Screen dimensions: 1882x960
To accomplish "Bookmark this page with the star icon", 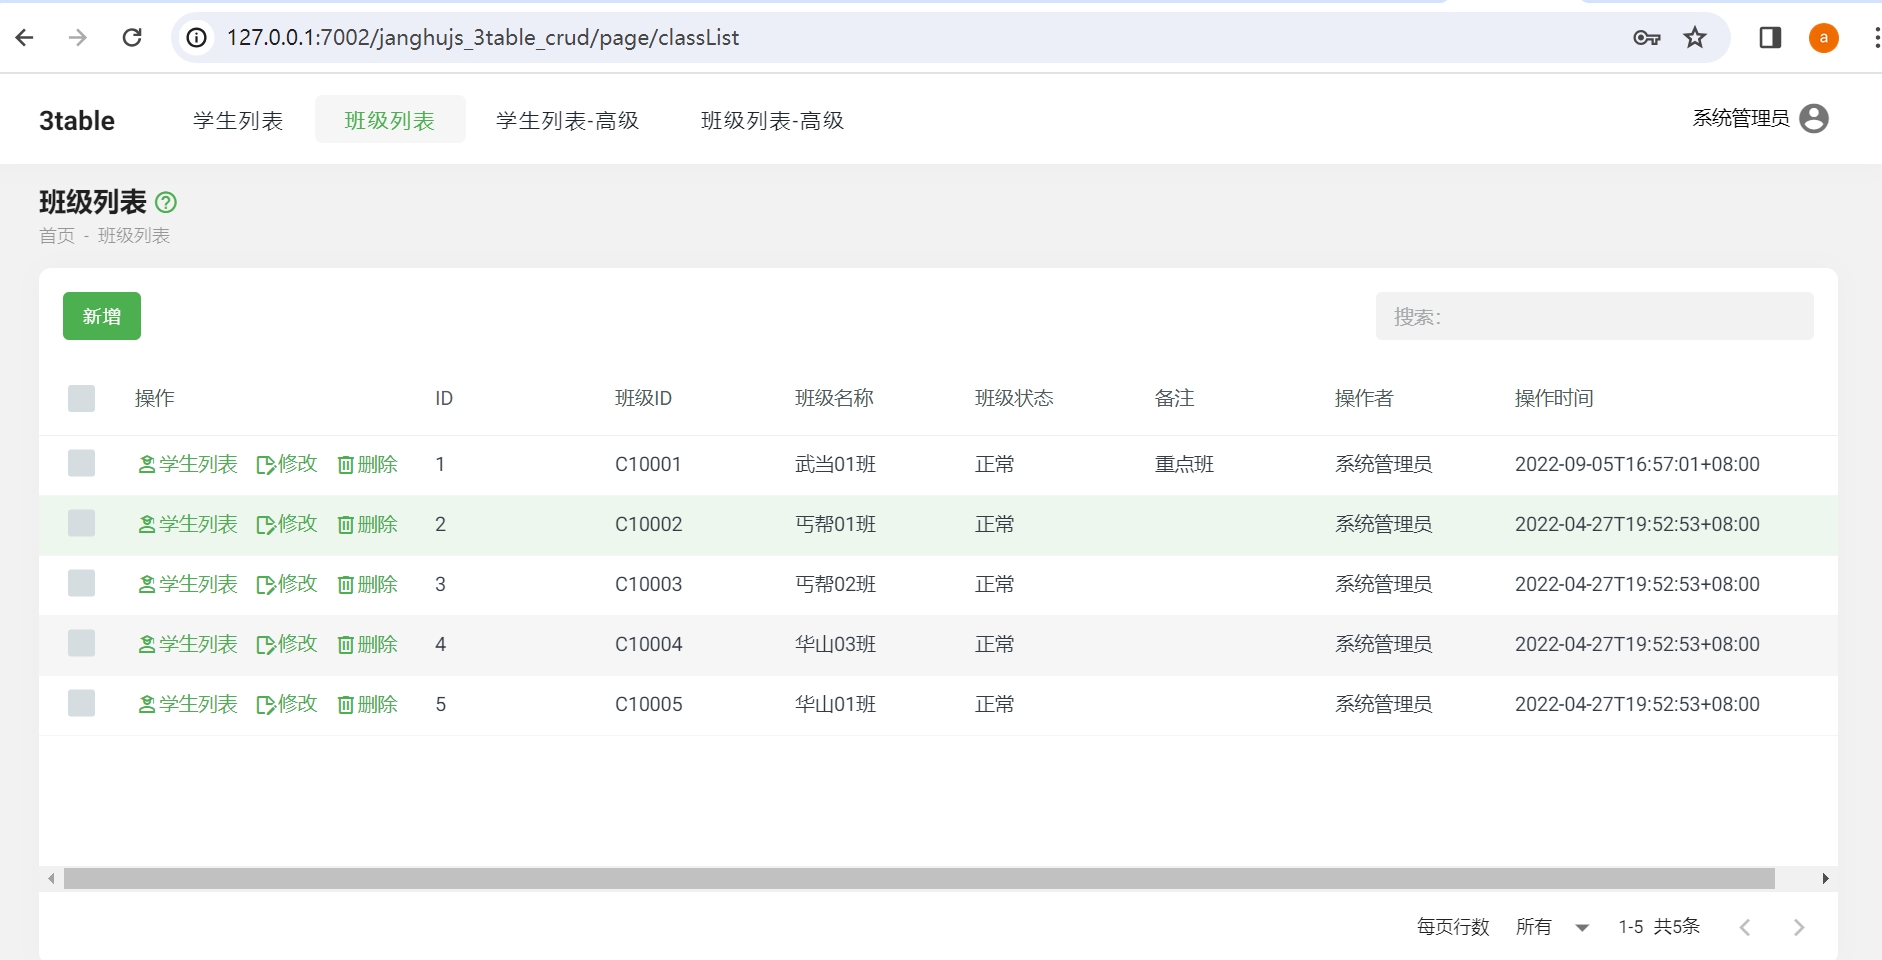I will pyautogui.click(x=1694, y=38).
